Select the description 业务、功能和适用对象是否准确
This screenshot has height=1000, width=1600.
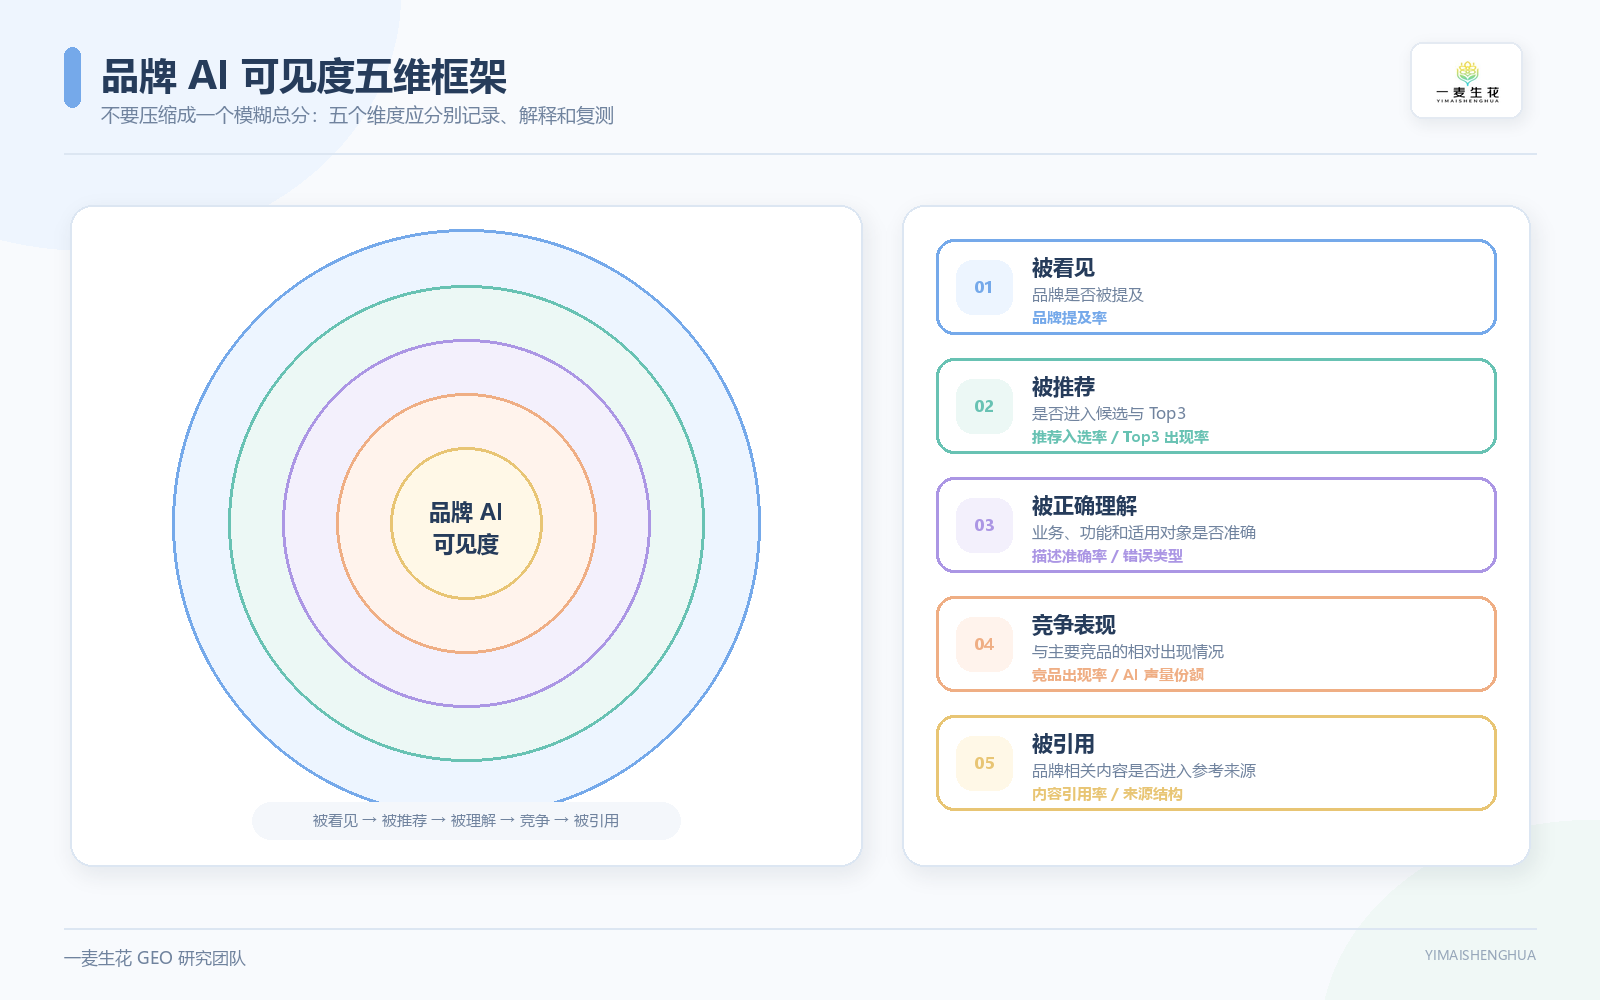point(1144,533)
